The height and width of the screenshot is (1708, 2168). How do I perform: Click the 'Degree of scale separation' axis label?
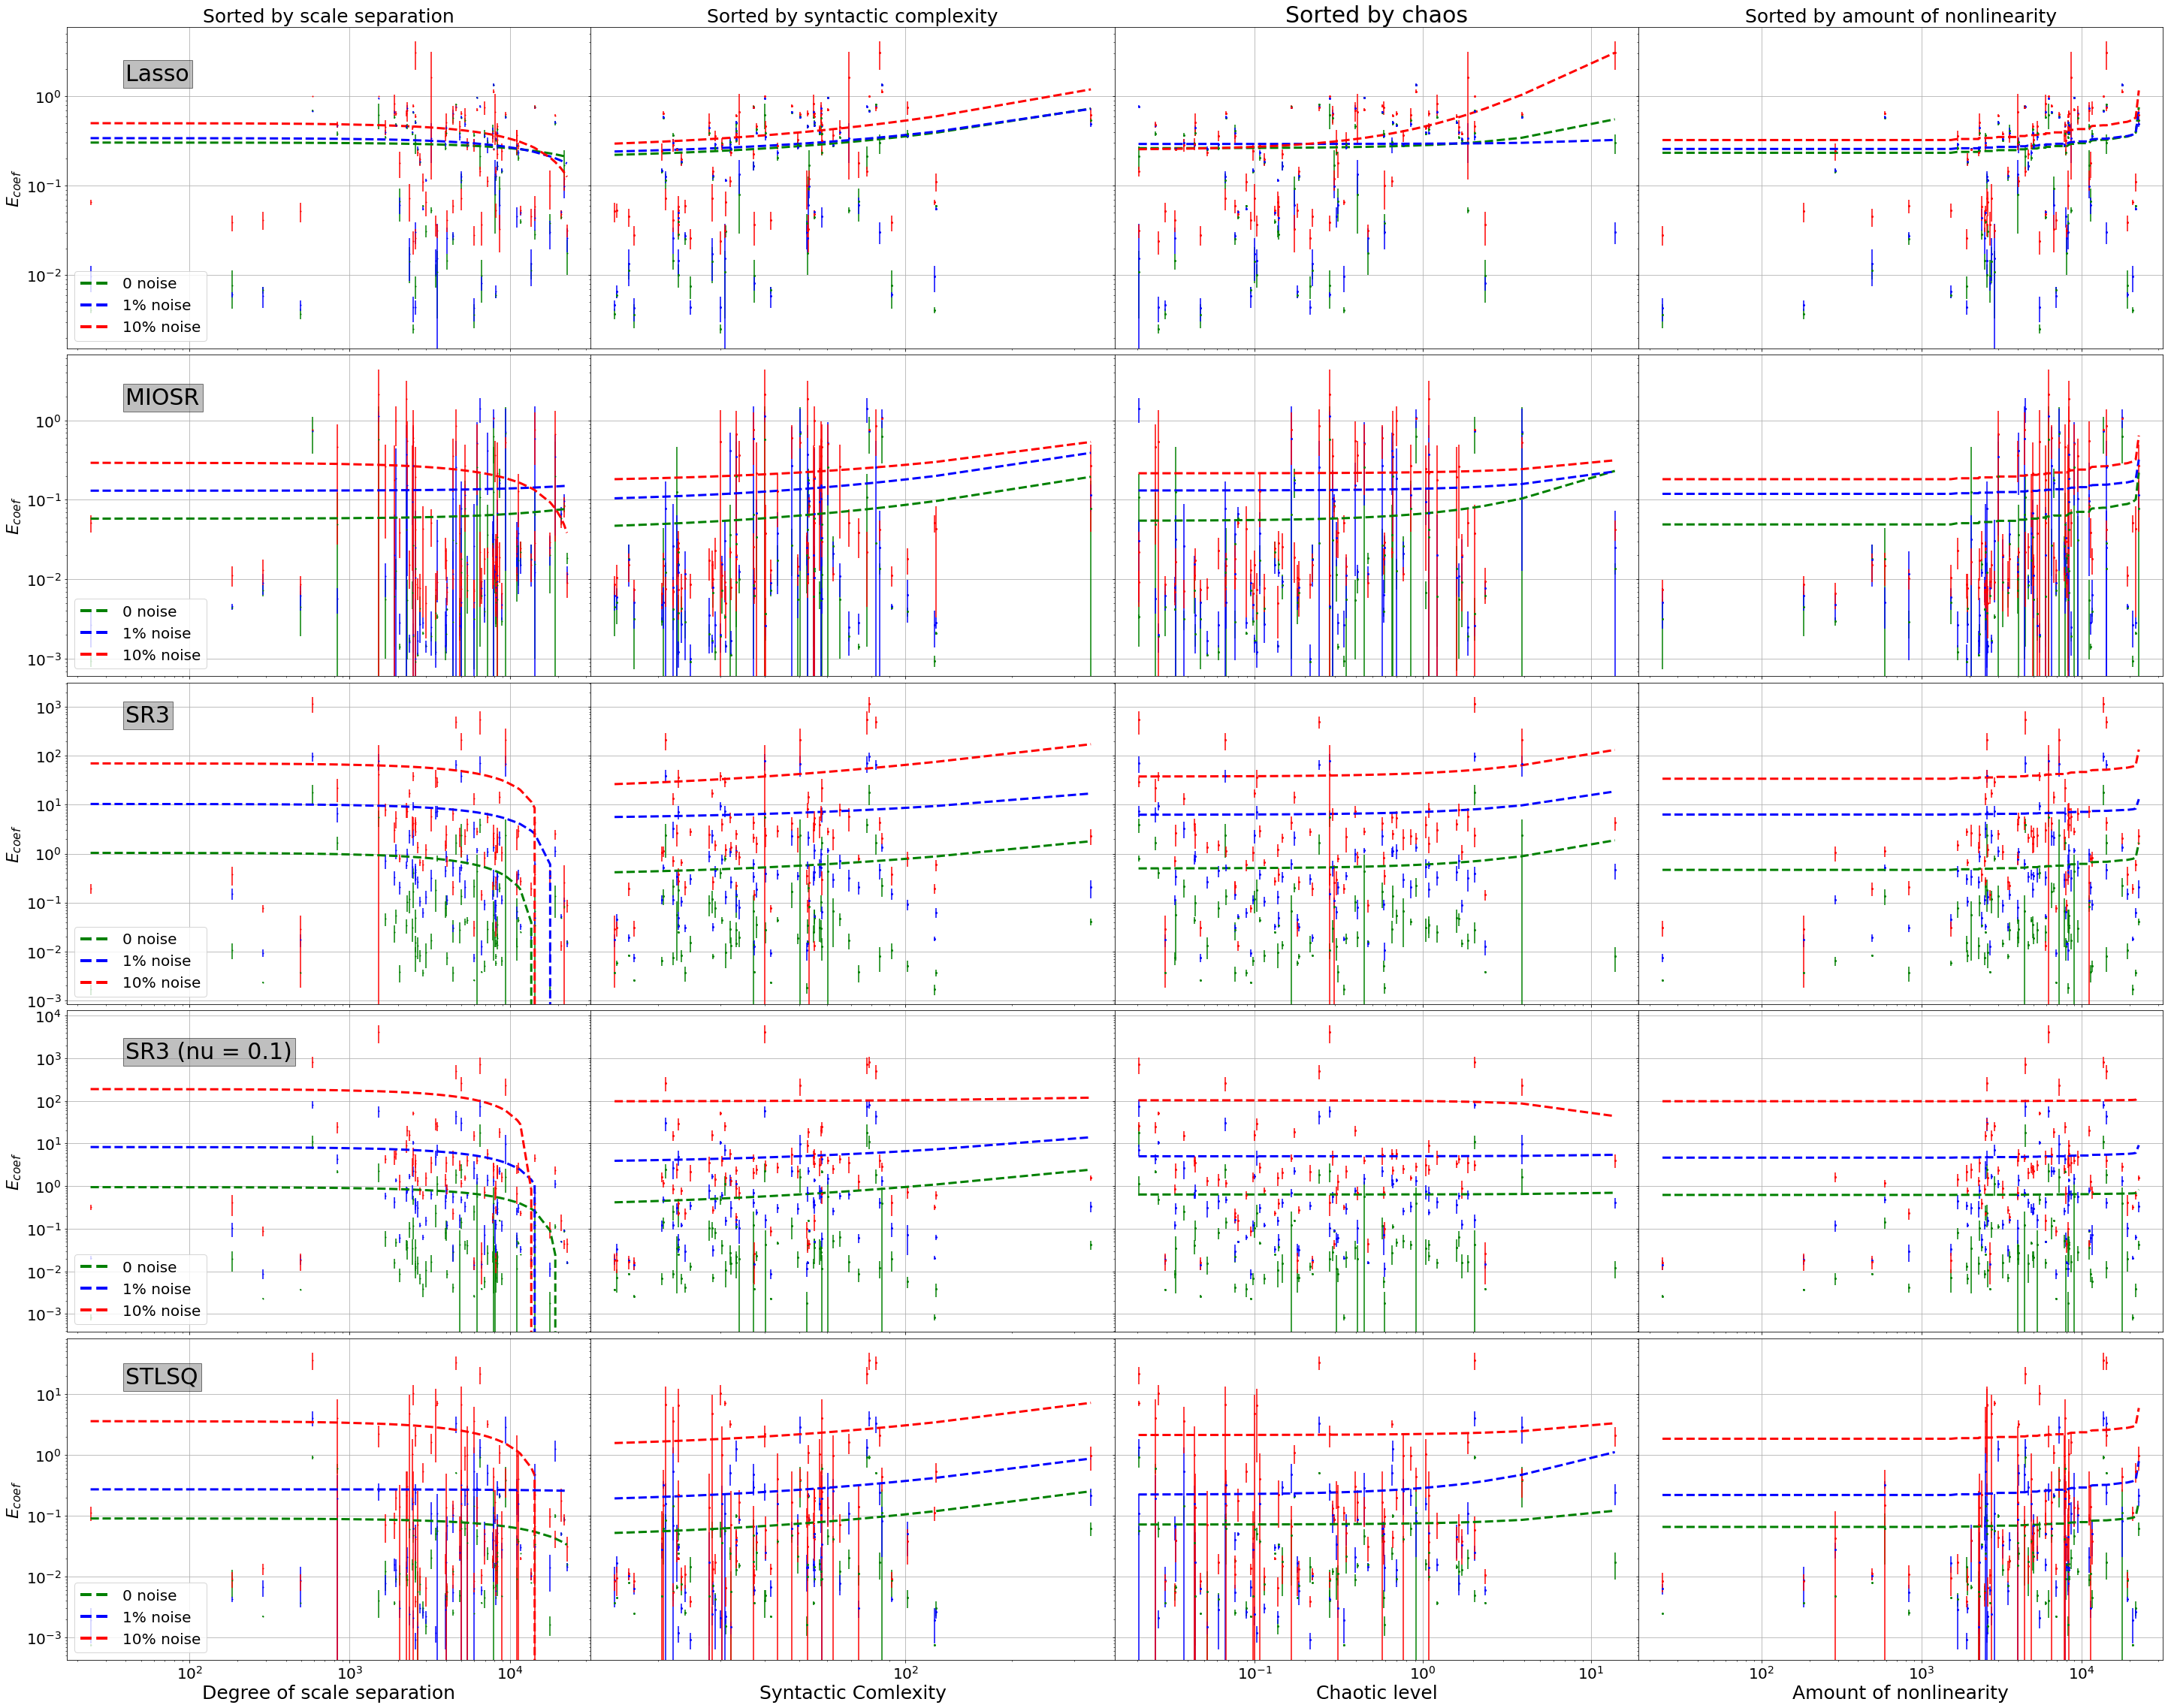pyautogui.click(x=328, y=1692)
